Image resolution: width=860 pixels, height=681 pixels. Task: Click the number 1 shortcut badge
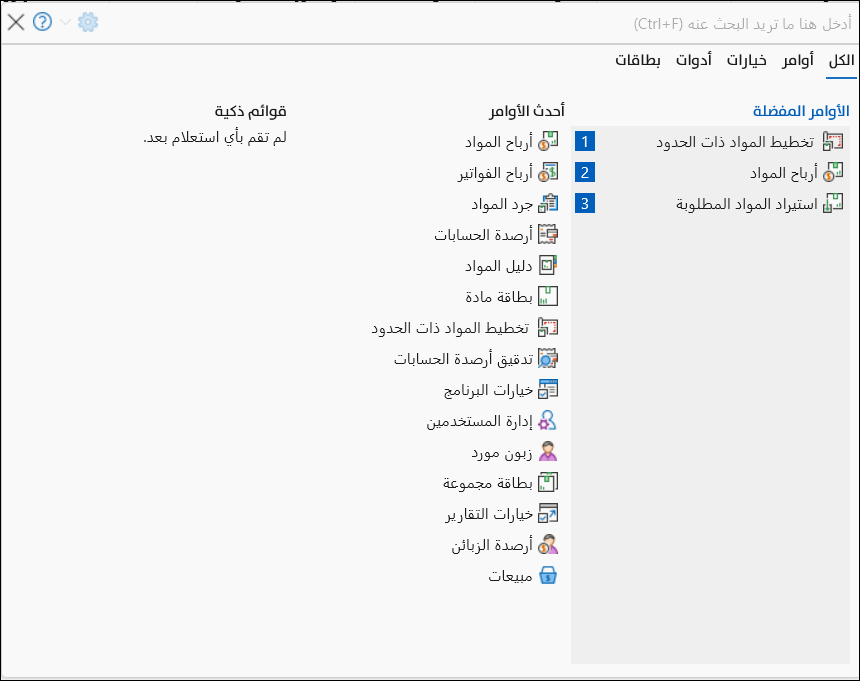(x=585, y=142)
